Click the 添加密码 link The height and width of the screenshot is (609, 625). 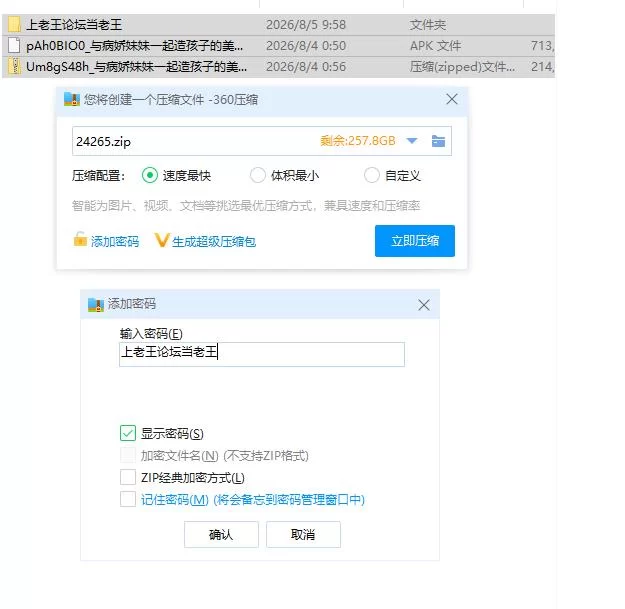115,242
